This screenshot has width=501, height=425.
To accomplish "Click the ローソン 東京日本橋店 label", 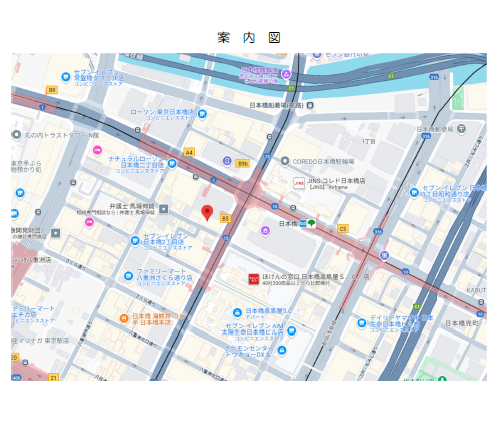I will (x=162, y=114).
